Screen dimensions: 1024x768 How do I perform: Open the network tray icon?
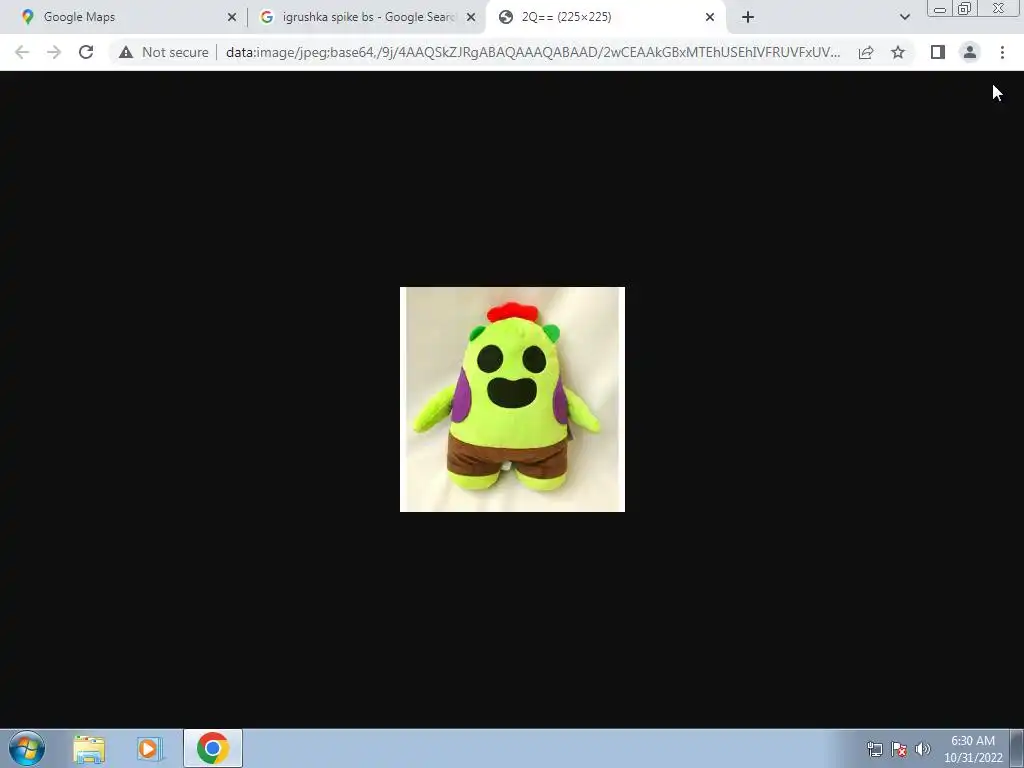click(874, 749)
